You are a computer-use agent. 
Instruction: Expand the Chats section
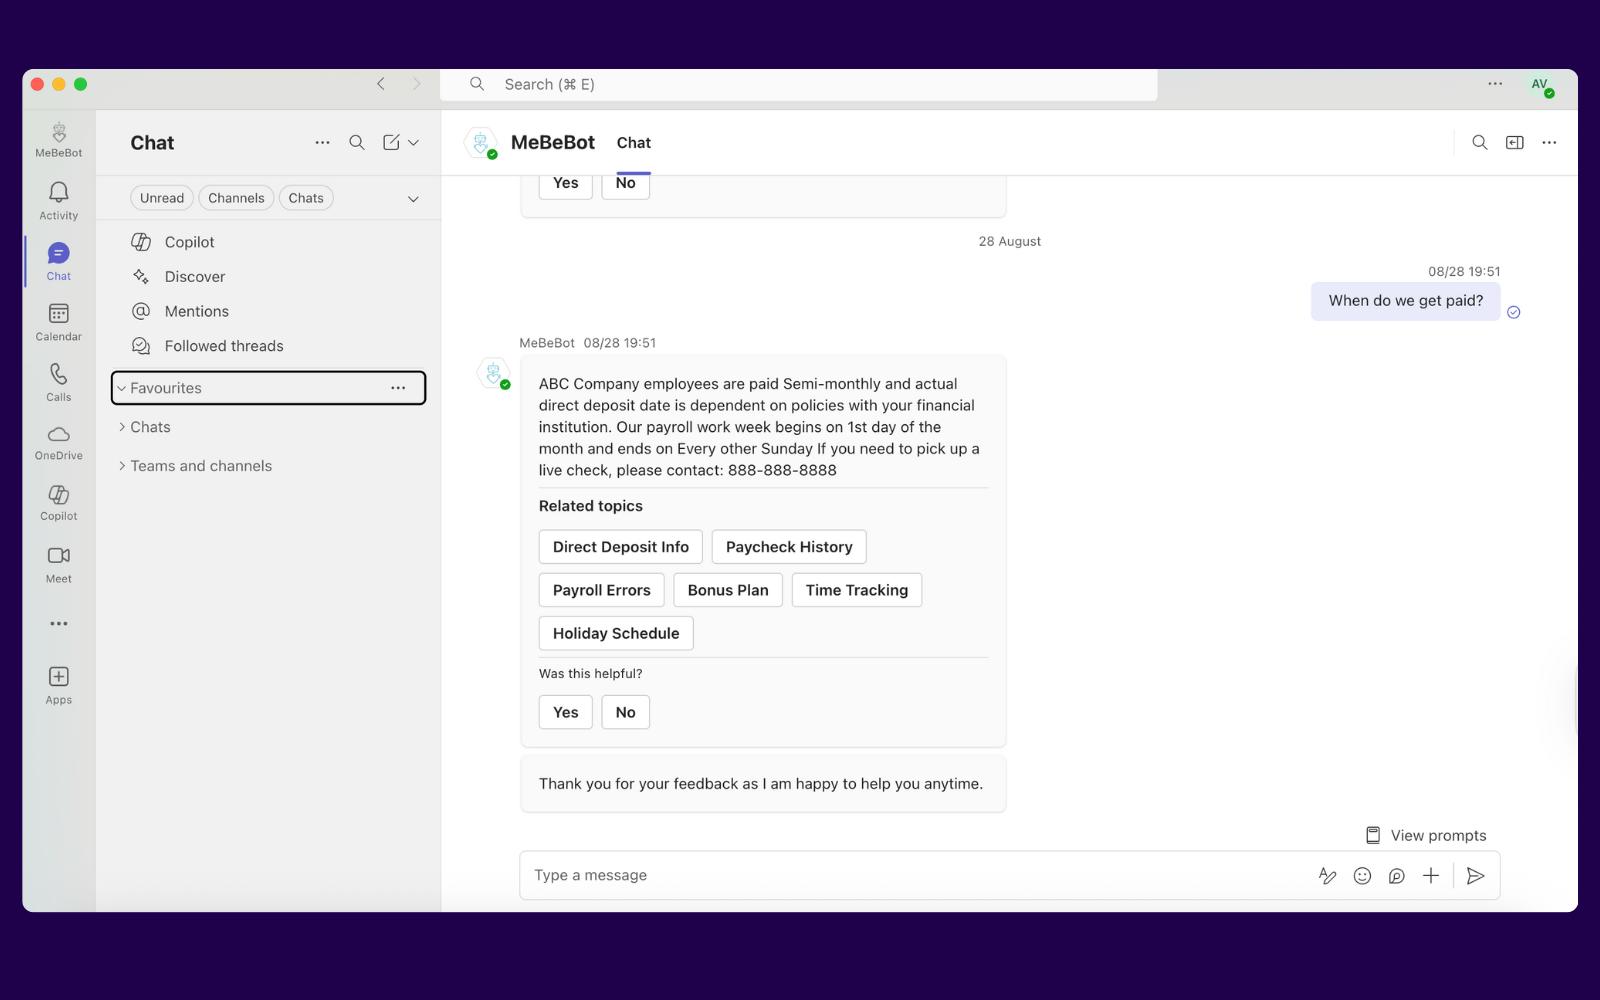[122, 427]
